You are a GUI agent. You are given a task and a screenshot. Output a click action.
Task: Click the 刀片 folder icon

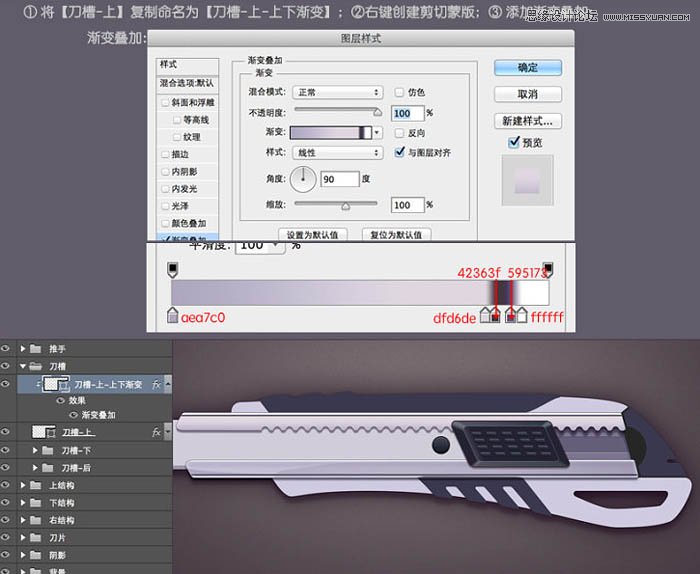(x=35, y=537)
